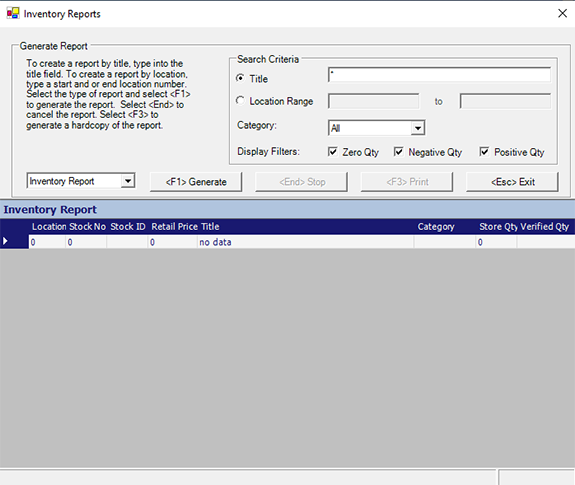The width and height of the screenshot is (575, 485).
Task: Open the Category dropdown
Action: [417, 128]
